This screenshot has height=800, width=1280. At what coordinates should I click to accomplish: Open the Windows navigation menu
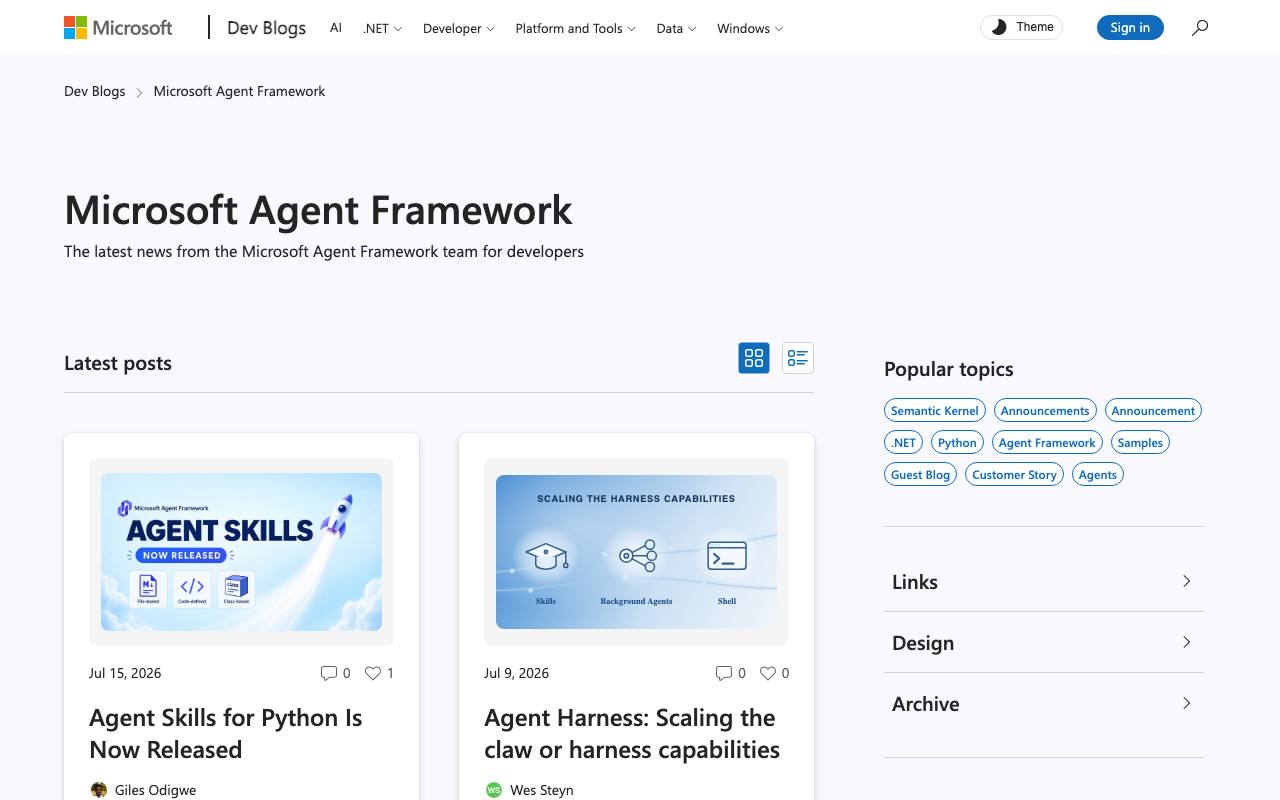[x=750, y=28]
